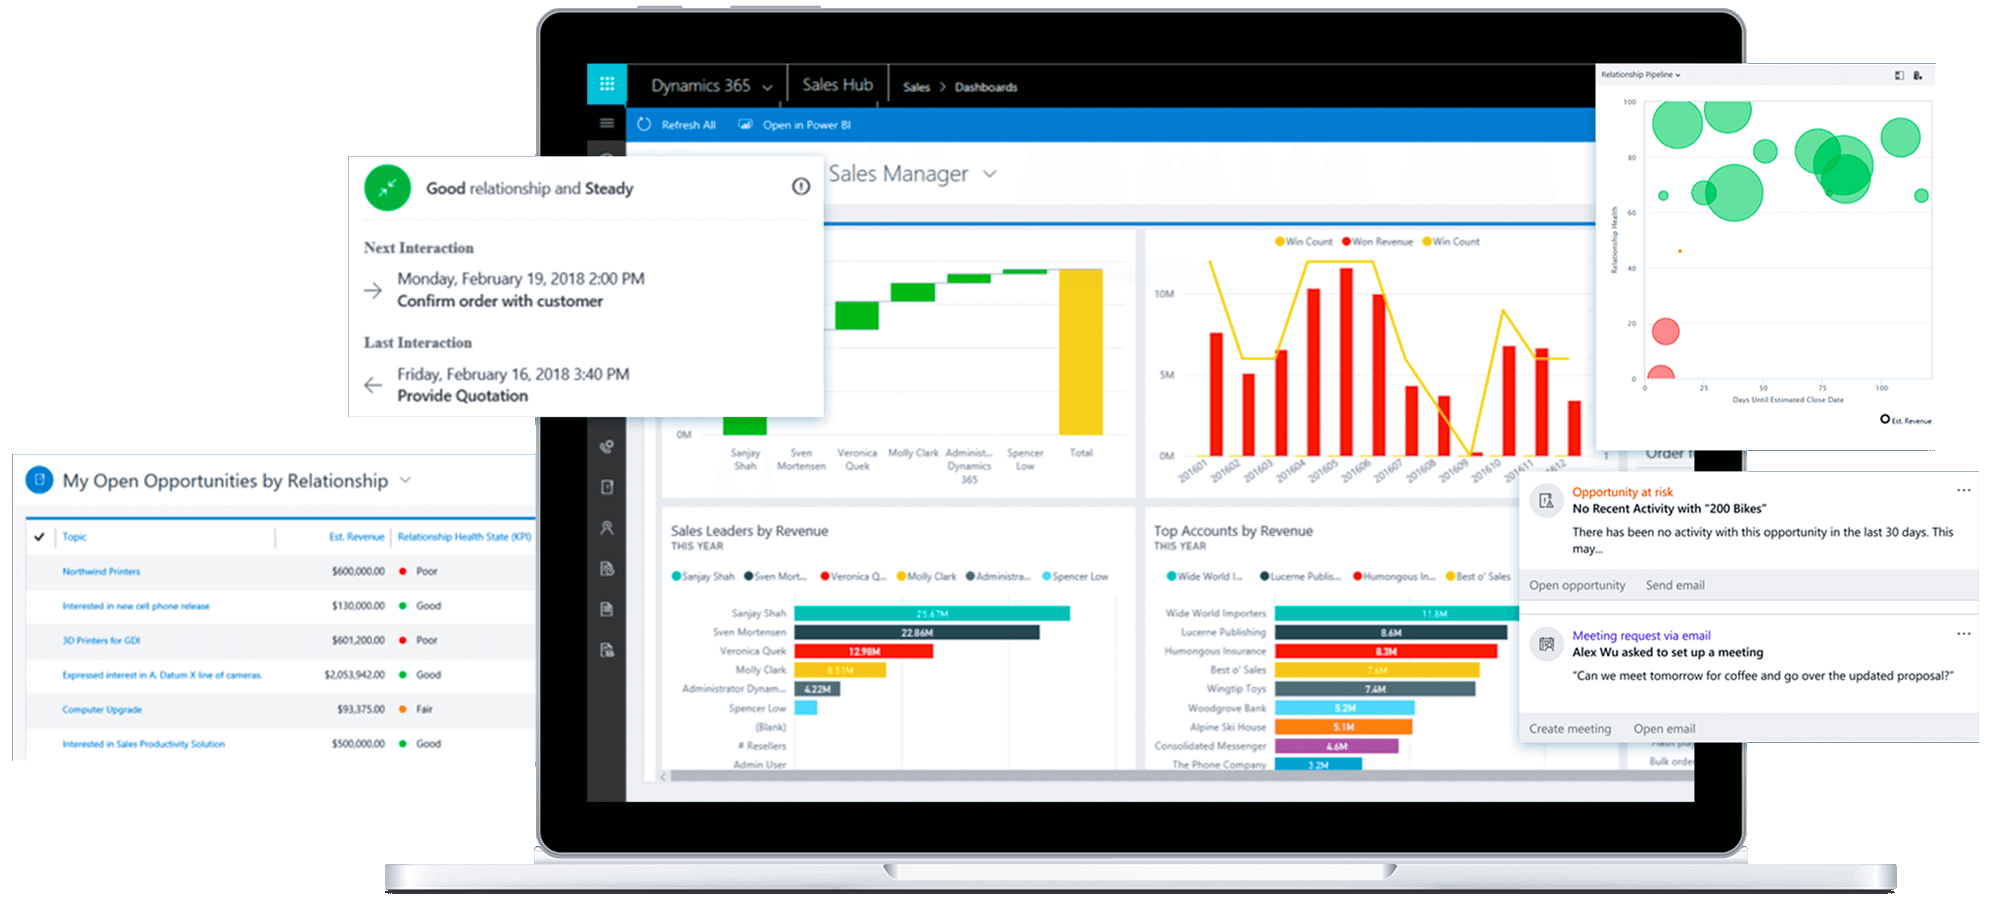Viewport: 2000px width, 900px height.
Task: Click the green Good relationship status icon
Action: [x=388, y=188]
